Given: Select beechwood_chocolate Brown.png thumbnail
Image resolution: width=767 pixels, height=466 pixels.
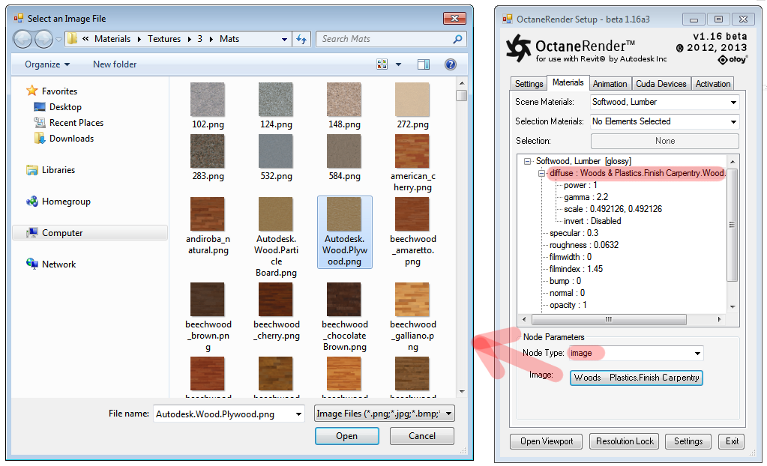Looking at the screenshot, I should click(x=344, y=299).
